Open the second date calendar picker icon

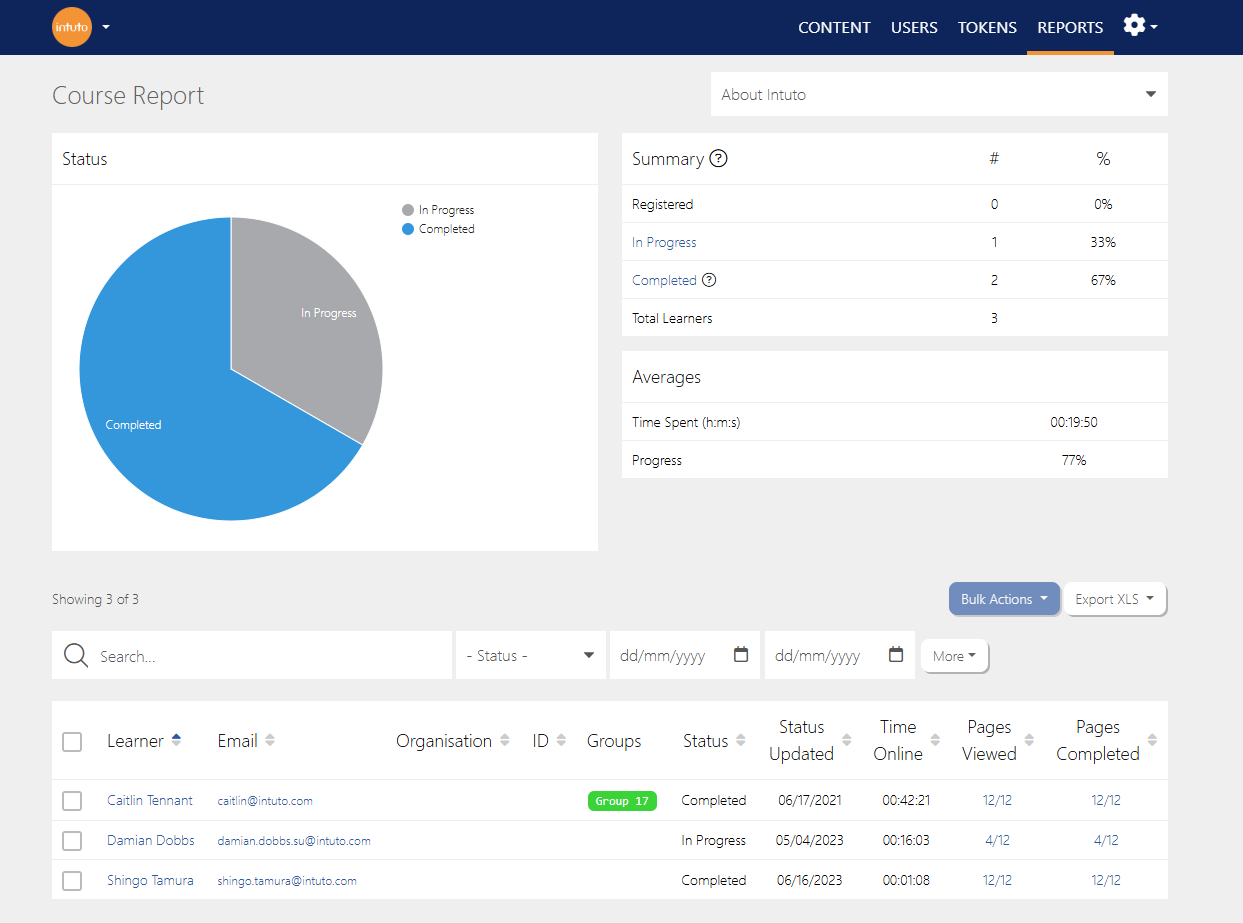coord(896,655)
